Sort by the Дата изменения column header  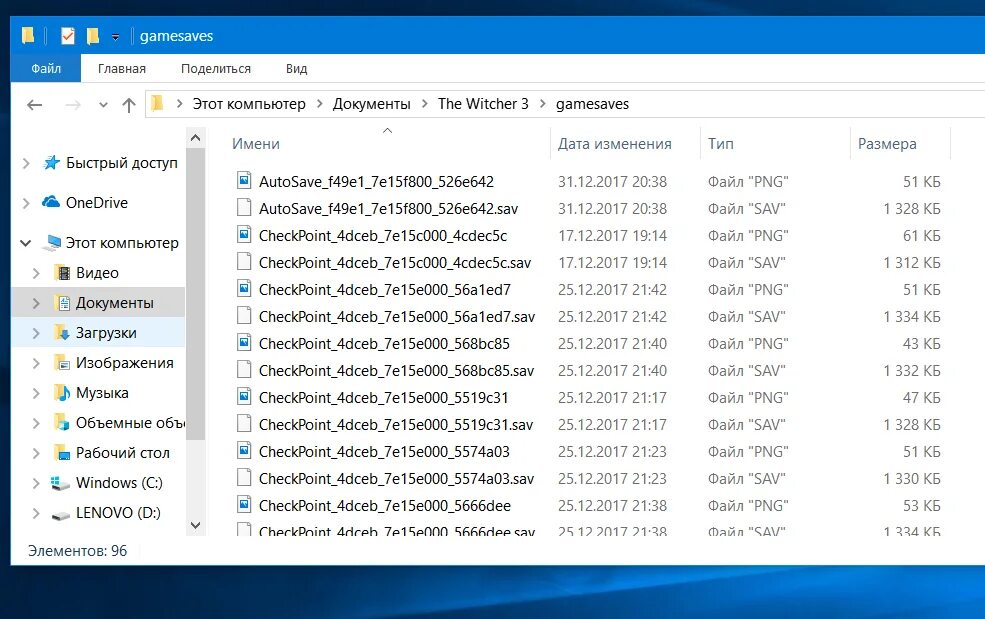point(614,144)
